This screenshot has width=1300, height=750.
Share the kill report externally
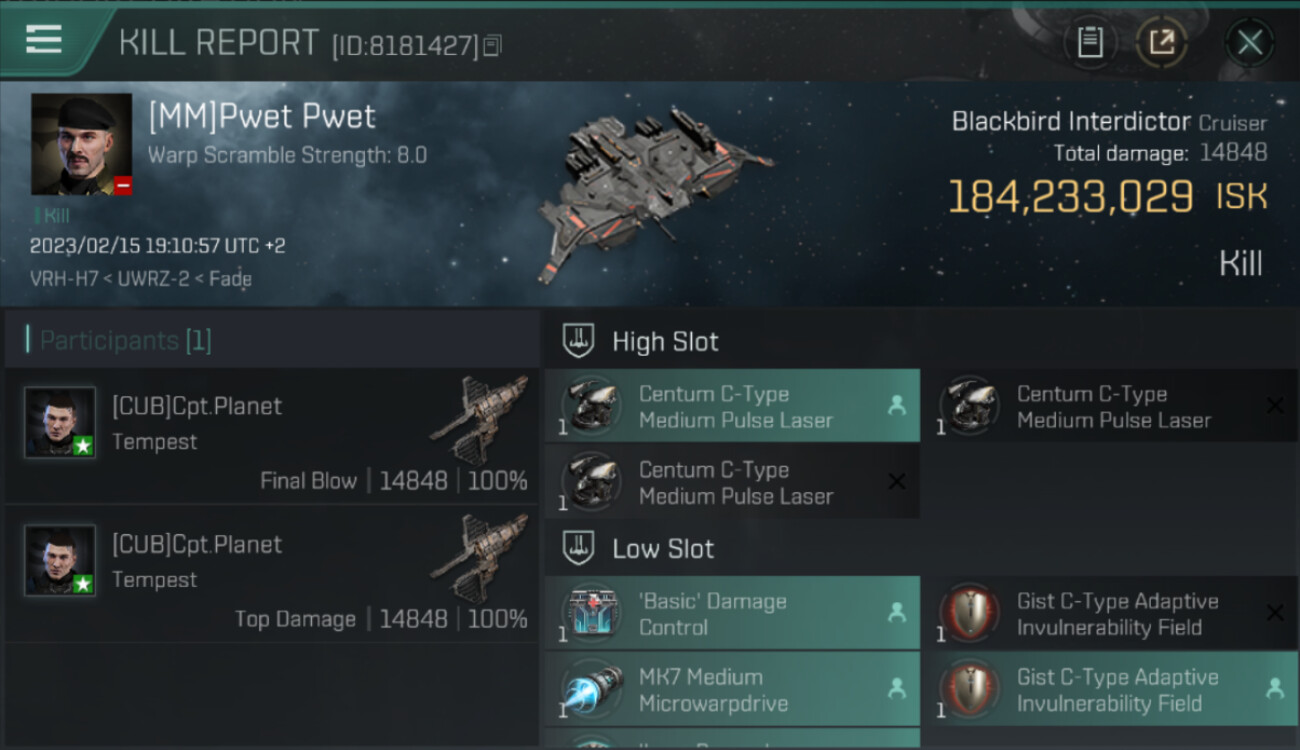[x=1161, y=42]
